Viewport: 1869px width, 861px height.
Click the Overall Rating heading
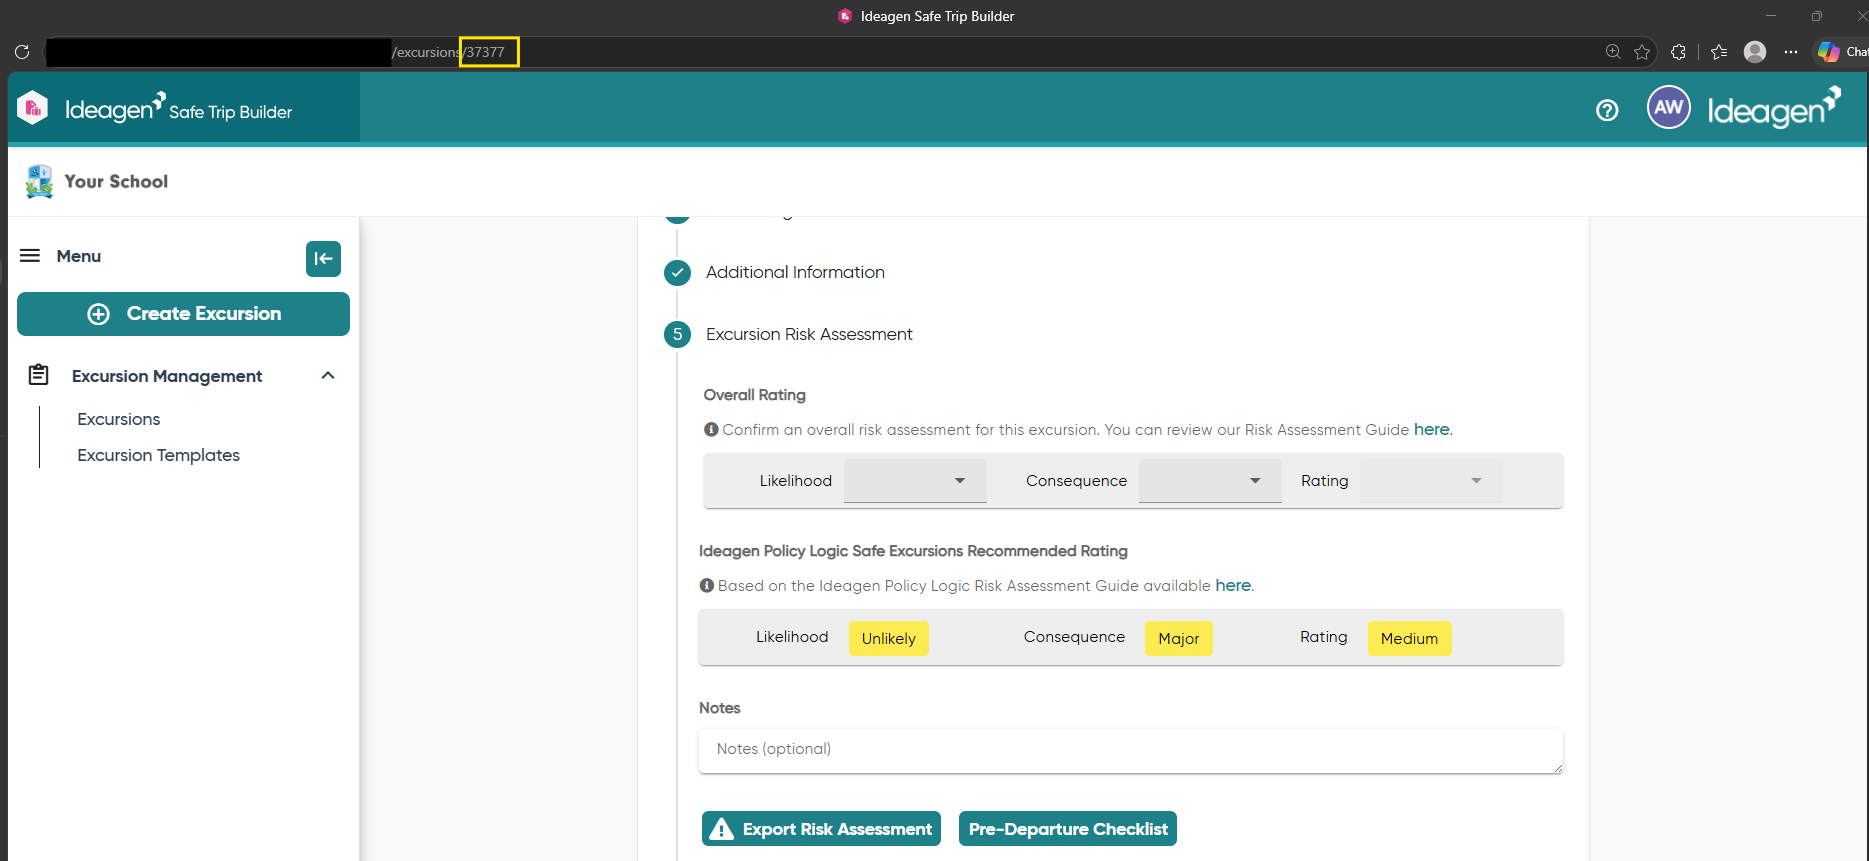pos(755,395)
